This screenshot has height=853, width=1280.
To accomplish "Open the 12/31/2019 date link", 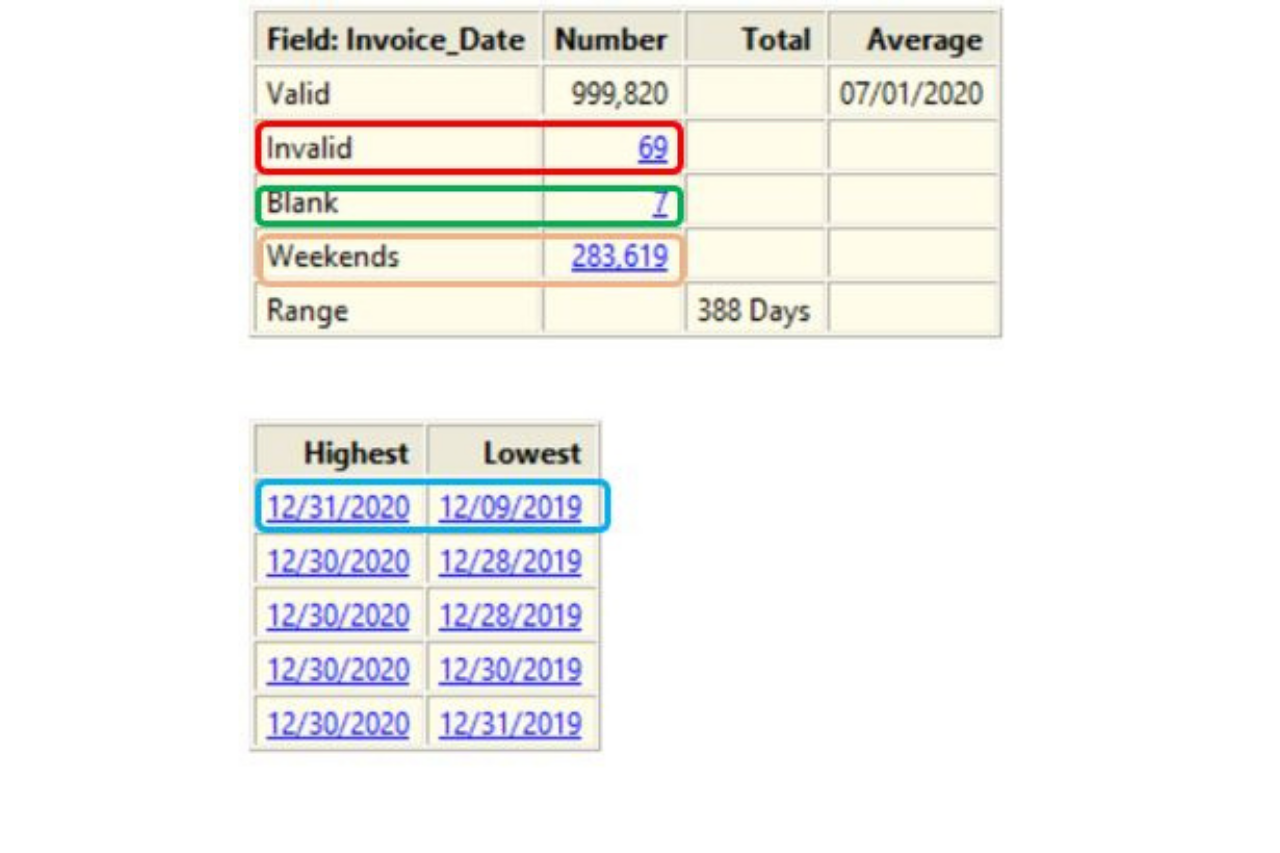I will tap(510, 724).
